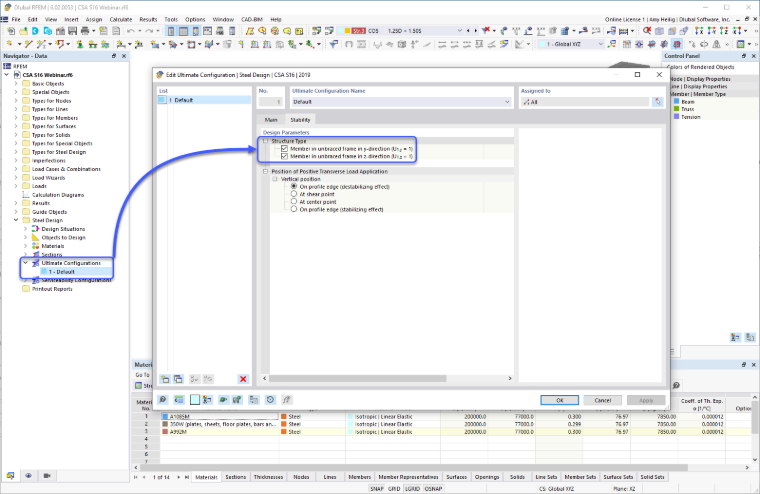Open the 1 - Global XYZ coordinate system dropdown
The image size is (760, 494).
point(600,44)
